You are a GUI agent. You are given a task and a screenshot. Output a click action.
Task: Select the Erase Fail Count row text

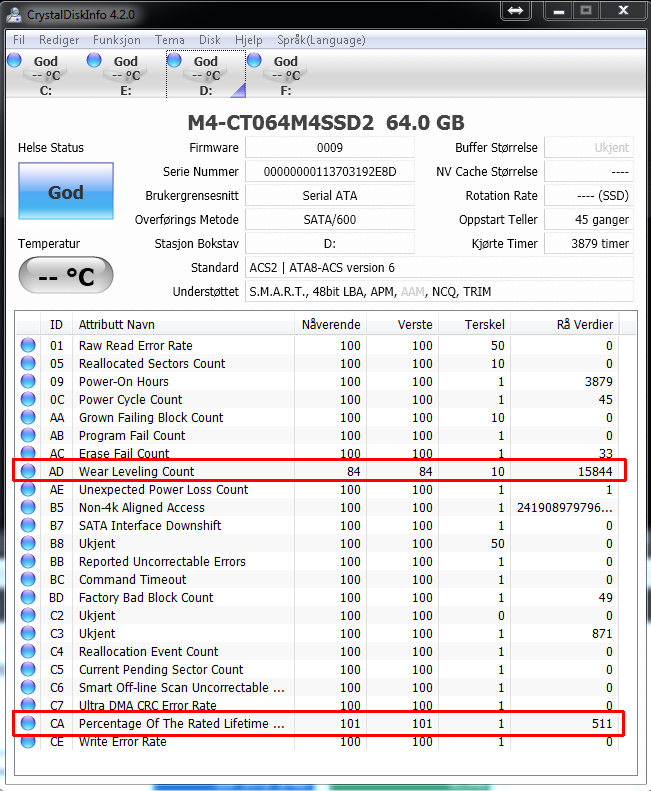click(x=124, y=453)
